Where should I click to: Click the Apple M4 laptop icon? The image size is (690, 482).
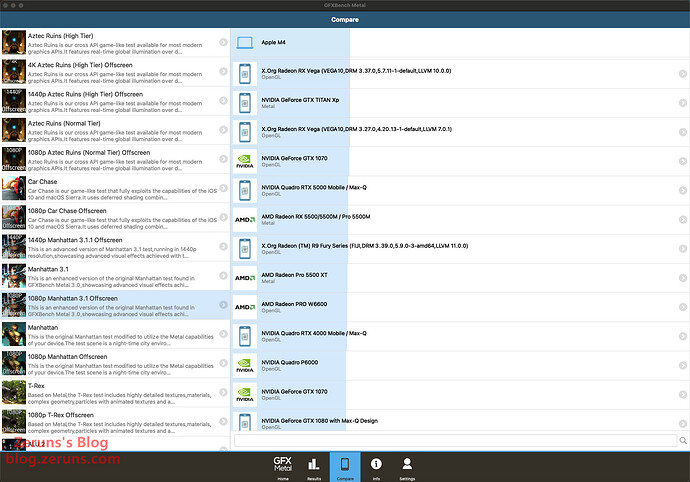(x=245, y=43)
